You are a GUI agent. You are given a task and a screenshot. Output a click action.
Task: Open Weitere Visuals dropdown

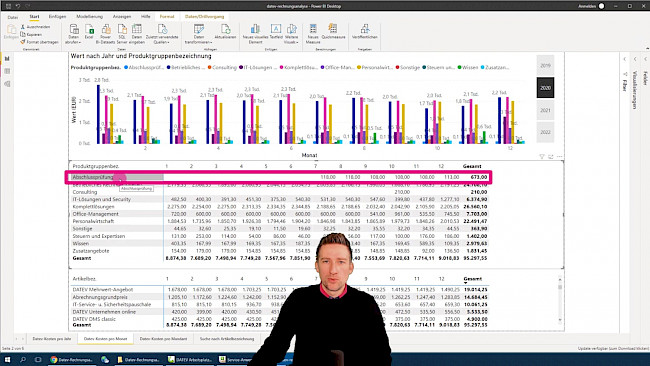click(291, 34)
